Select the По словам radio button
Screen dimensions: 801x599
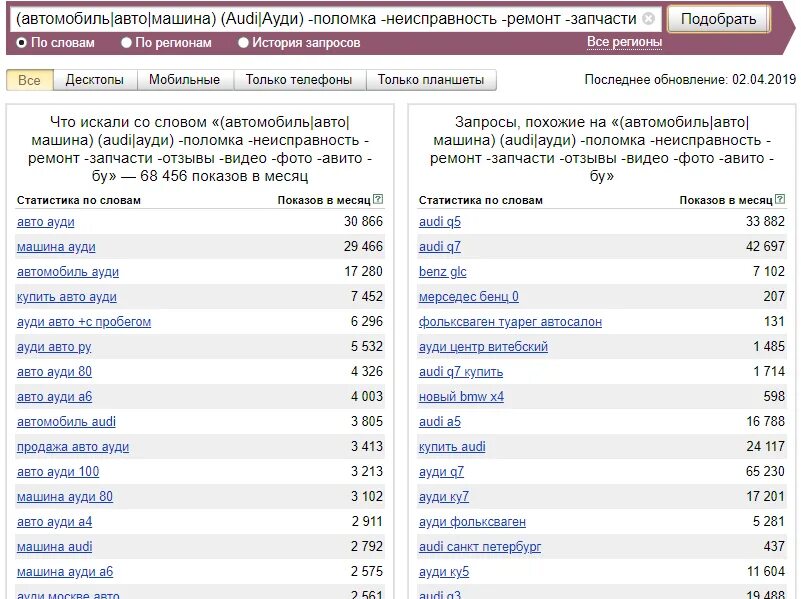tap(21, 43)
